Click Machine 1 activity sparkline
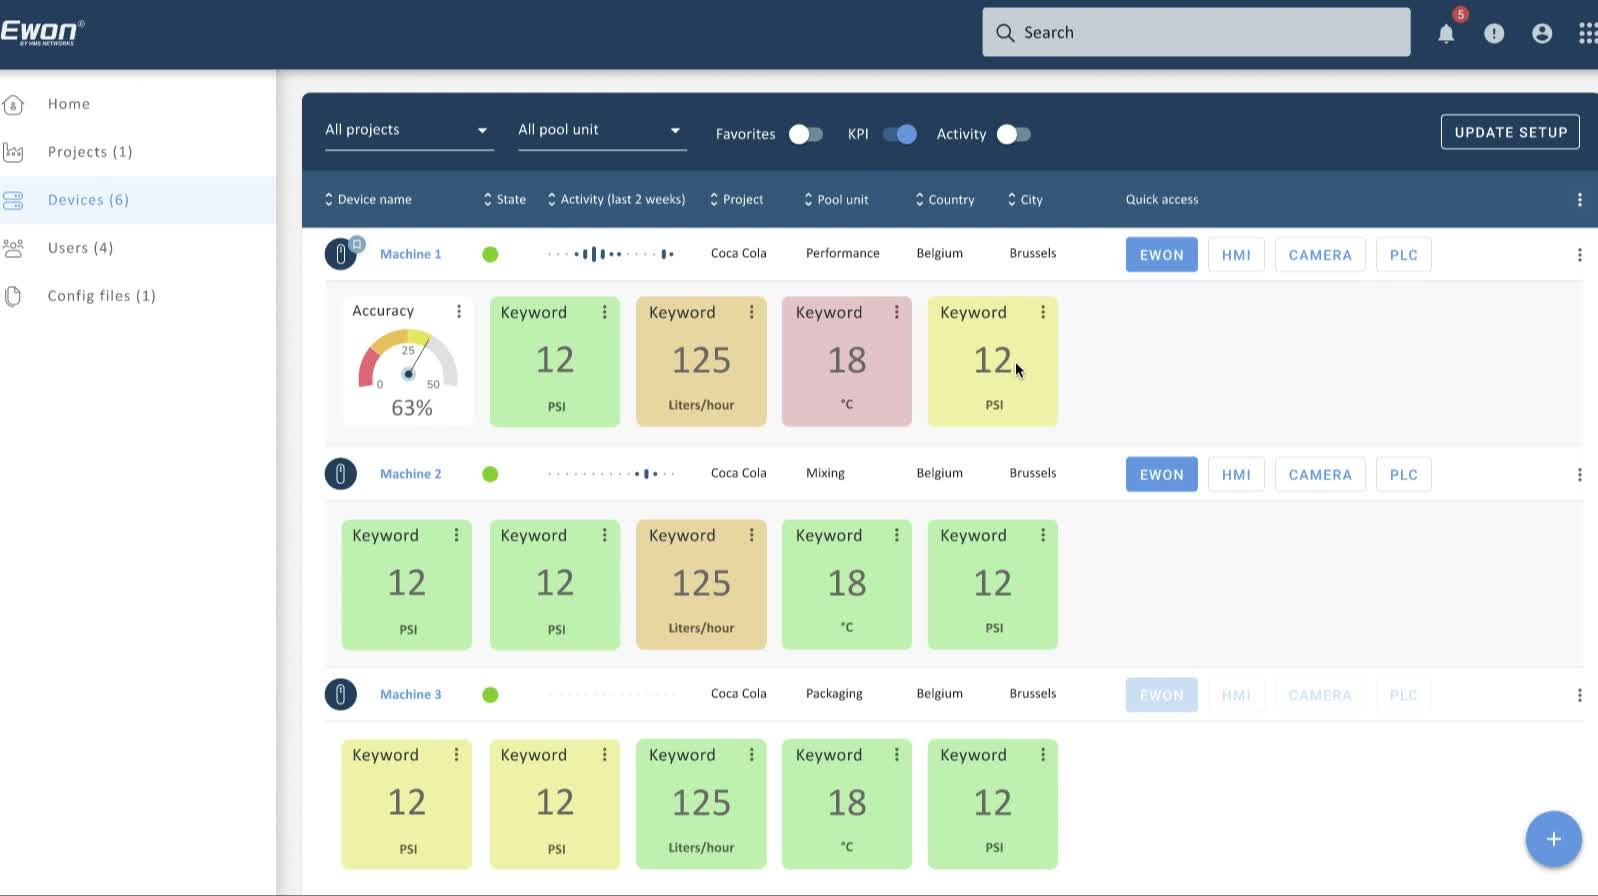This screenshot has width=1598, height=896. click(x=611, y=254)
